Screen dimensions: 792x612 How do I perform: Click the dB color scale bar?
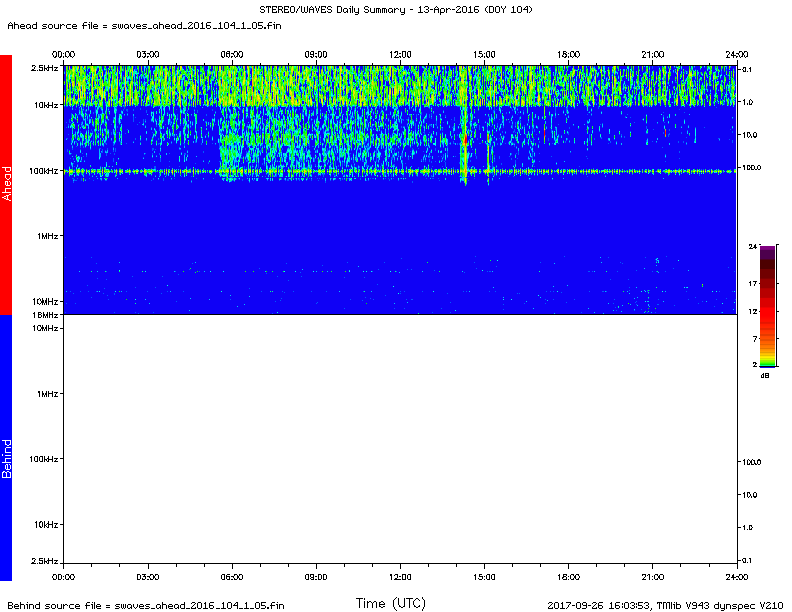tap(767, 306)
